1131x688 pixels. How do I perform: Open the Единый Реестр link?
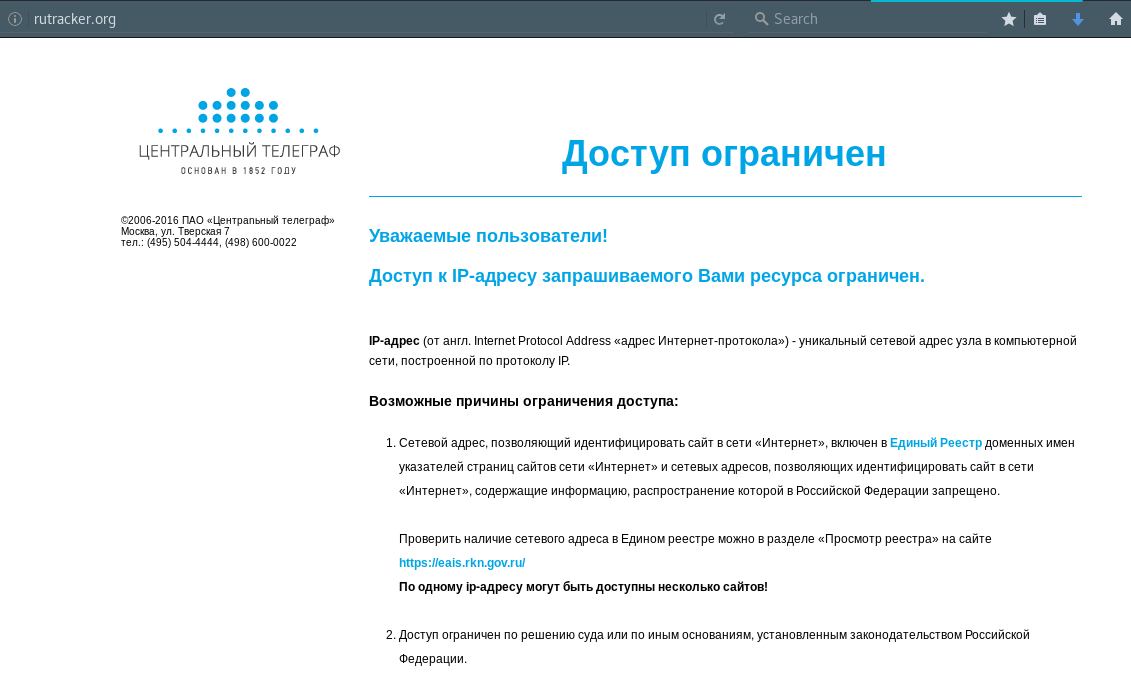tap(936, 443)
